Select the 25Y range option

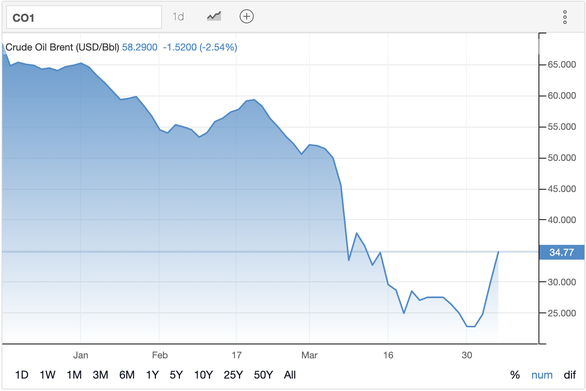click(x=233, y=375)
